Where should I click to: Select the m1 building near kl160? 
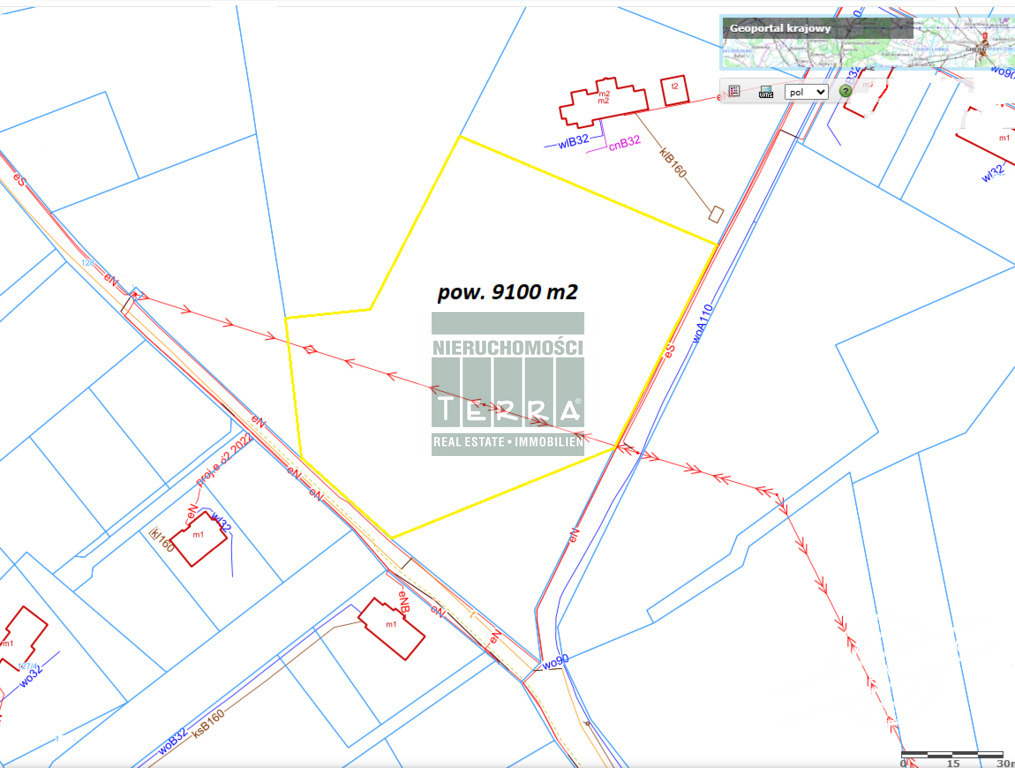(200, 538)
